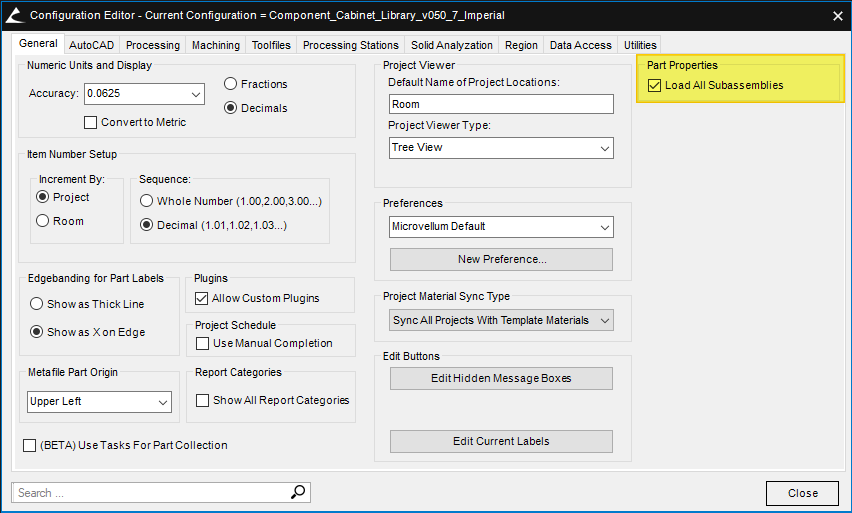Screen dimensions: 852x513
Task: Open the Processing Stations tab
Action: 350,45
